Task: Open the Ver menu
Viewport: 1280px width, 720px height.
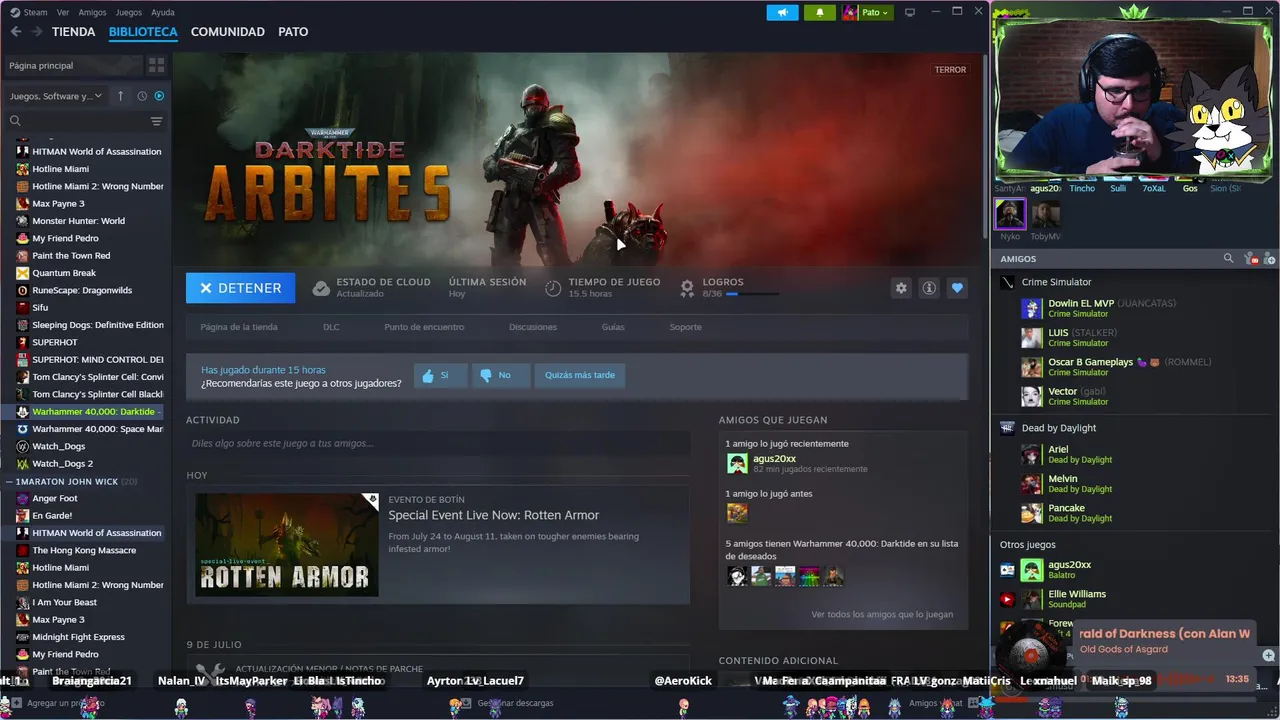Action: tap(63, 12)
